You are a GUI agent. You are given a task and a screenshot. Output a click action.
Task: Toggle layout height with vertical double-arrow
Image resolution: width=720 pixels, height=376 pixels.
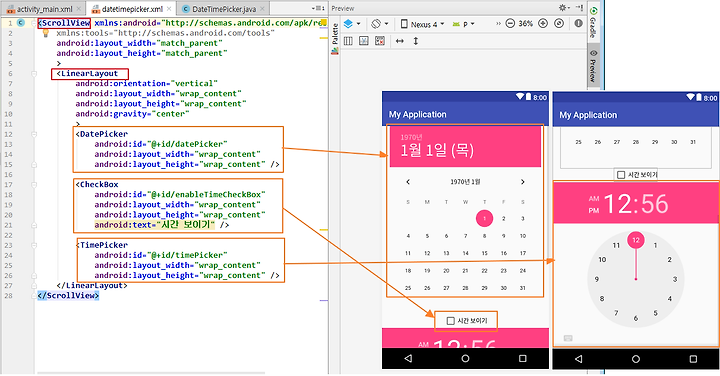416,41
